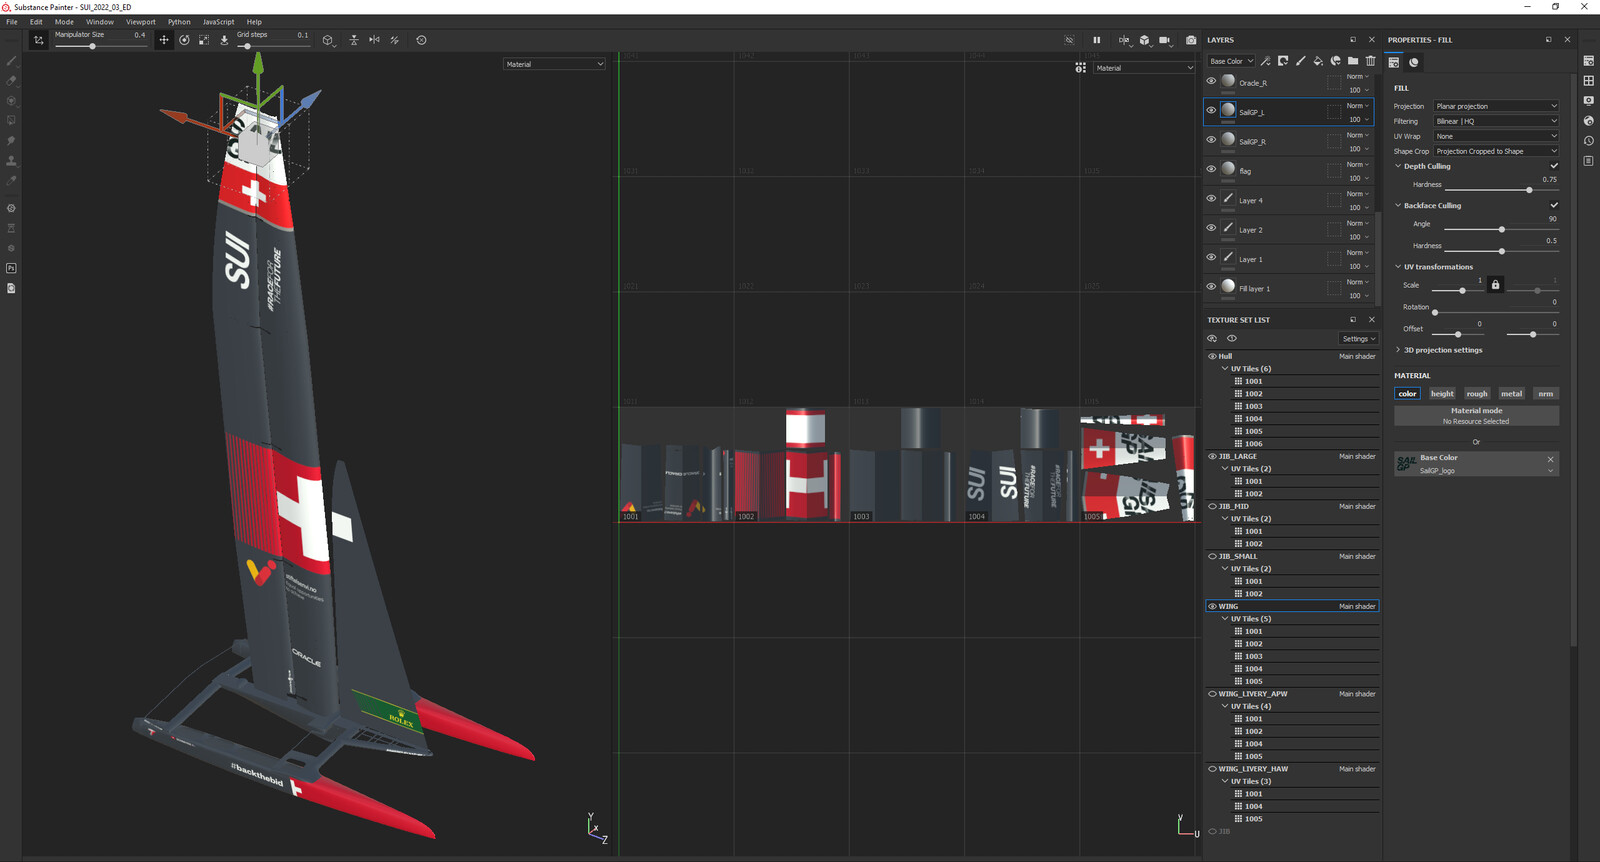Toggle the nrm material channel button
The height and width of the screenshot is (862, 1600).
tap(1545, 394)
